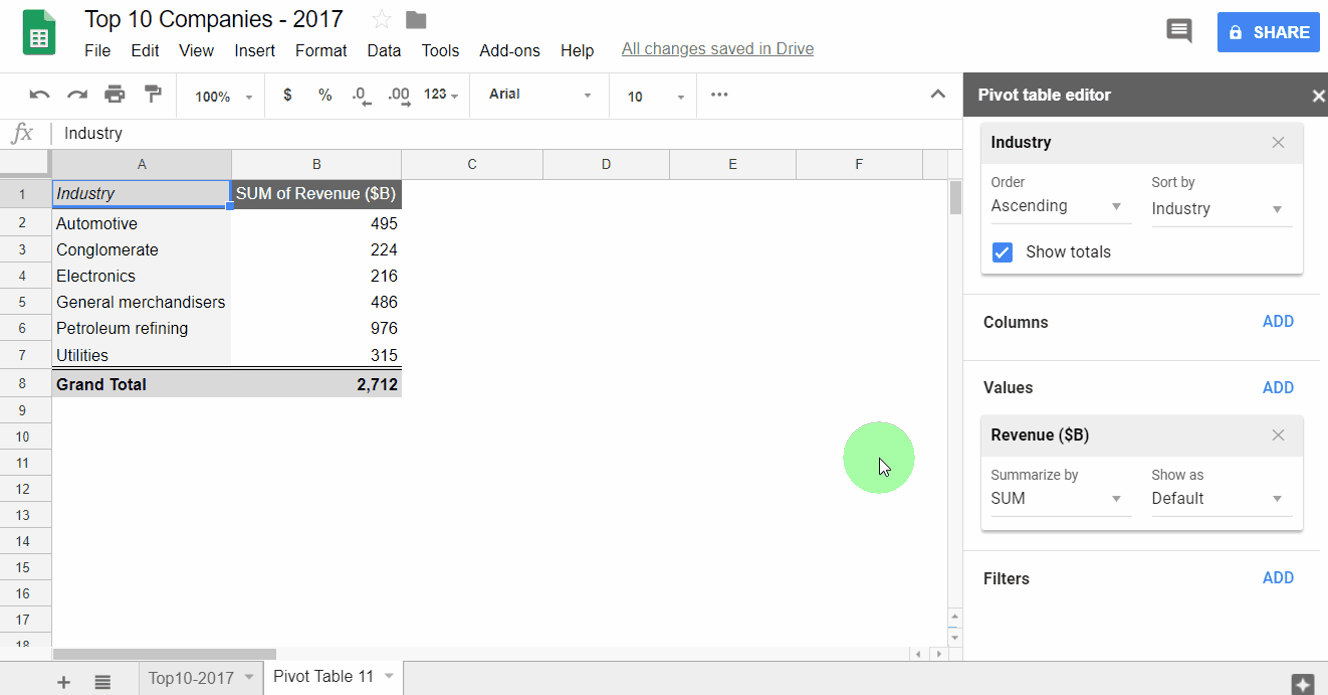Image resolution: width=1328 pixels, height=695 pixels.
Task: Click ADD next to Values
Action: (x=1278, y=387)
